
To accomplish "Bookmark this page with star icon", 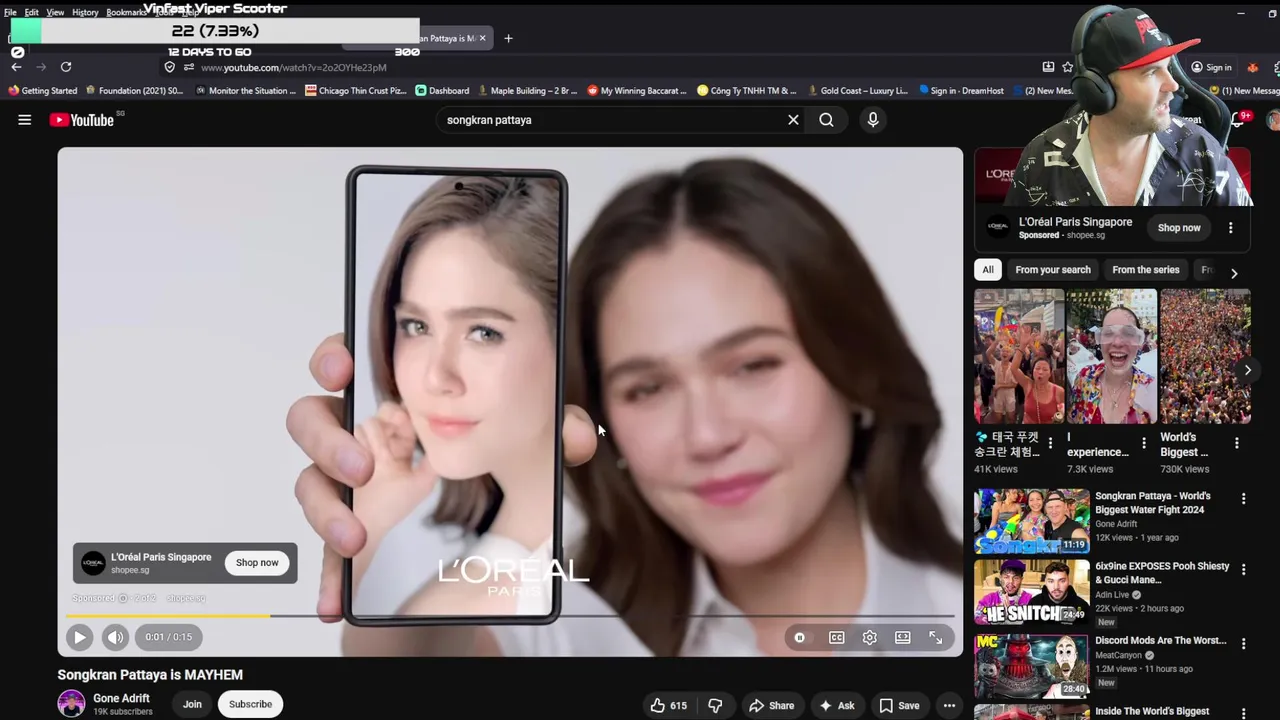I will click(x=1068, y=67).
